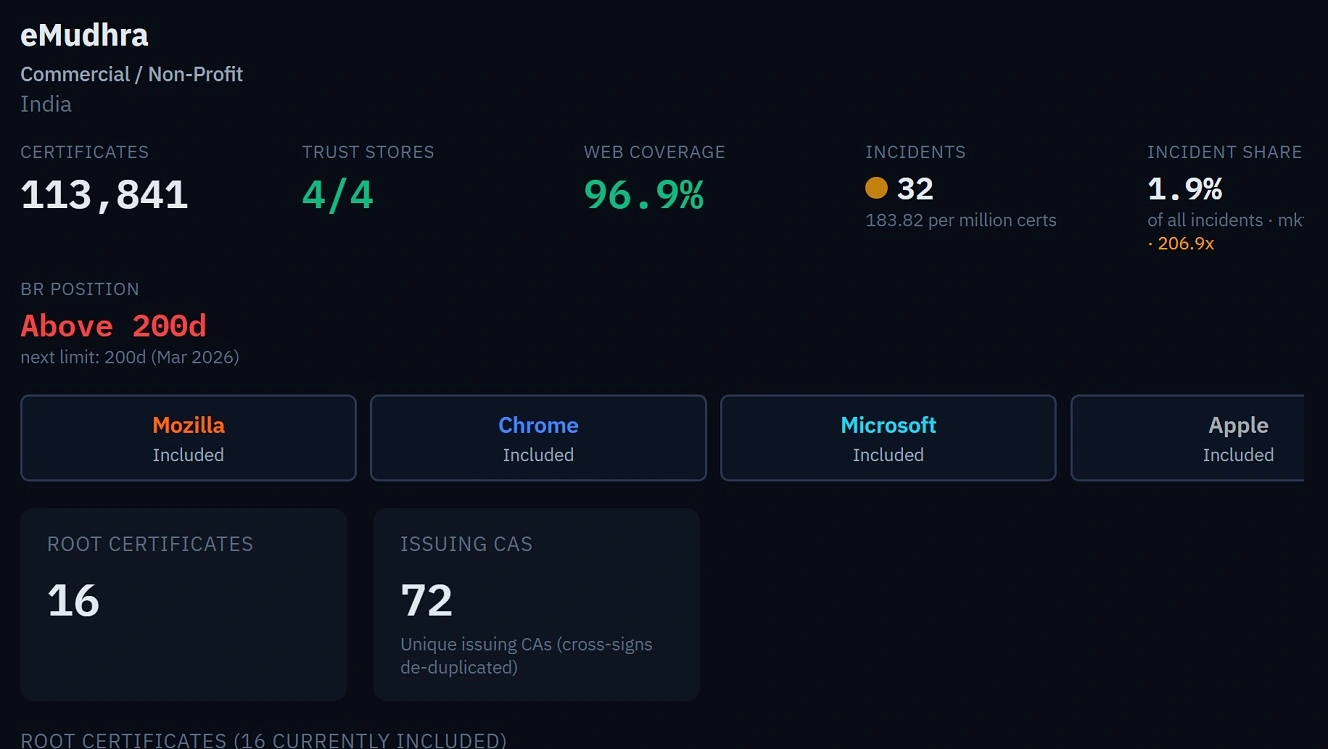
Task: Click the 96.9% web coverage value
Action: click(644, 195)
